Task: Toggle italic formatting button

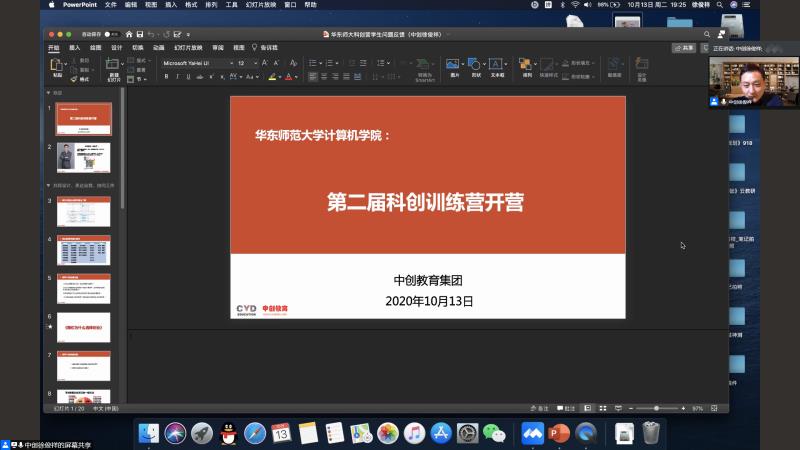Action: [x=178, y=76]
